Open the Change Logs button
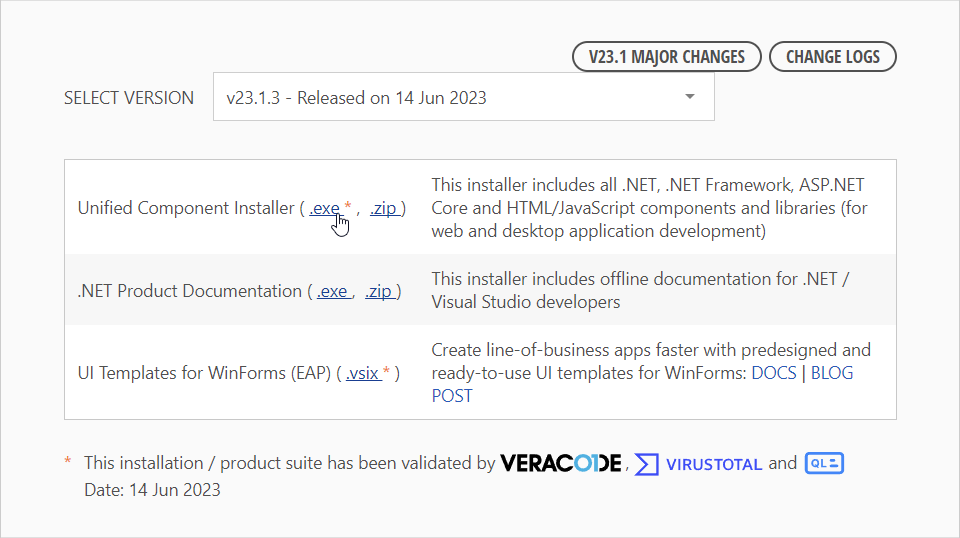 (833, 57)
